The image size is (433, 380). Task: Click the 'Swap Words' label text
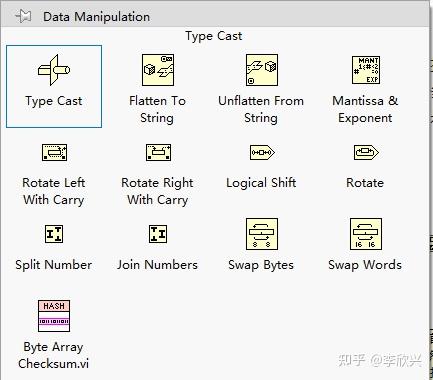(x=365, y=265)
